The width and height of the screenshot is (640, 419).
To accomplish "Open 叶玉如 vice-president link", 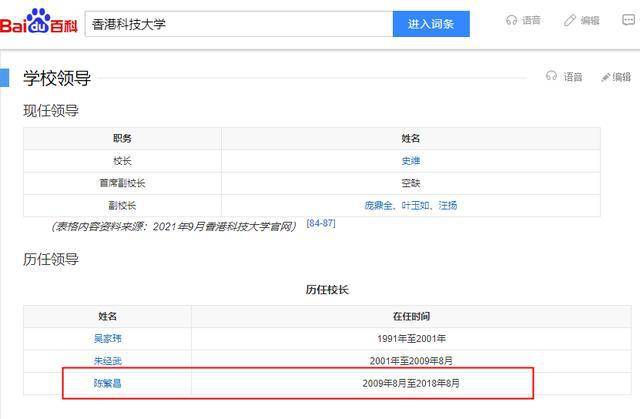I will click(416, 205).
